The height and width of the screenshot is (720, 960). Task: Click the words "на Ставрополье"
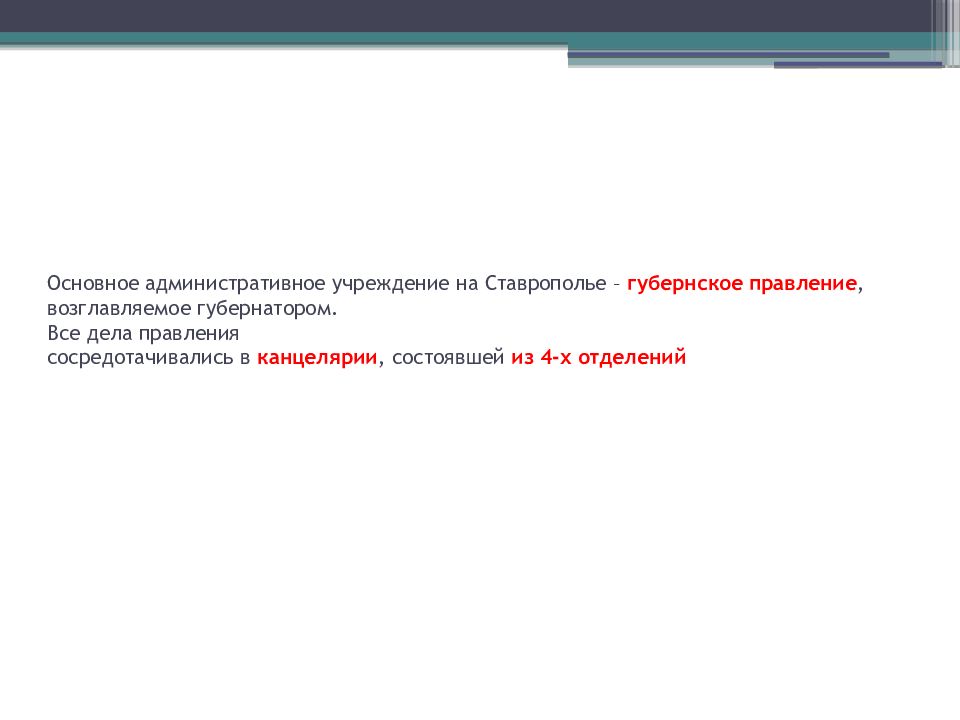tap(531, 284)
